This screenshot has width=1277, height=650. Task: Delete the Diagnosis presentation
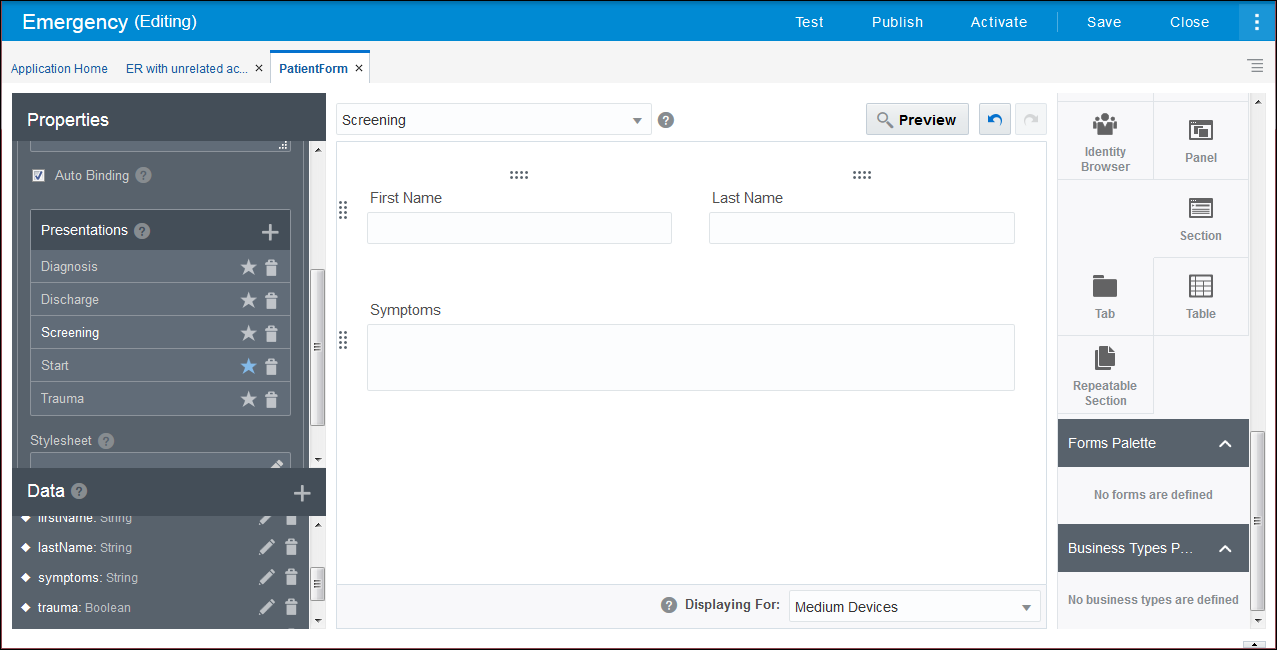tap(271, 267)
